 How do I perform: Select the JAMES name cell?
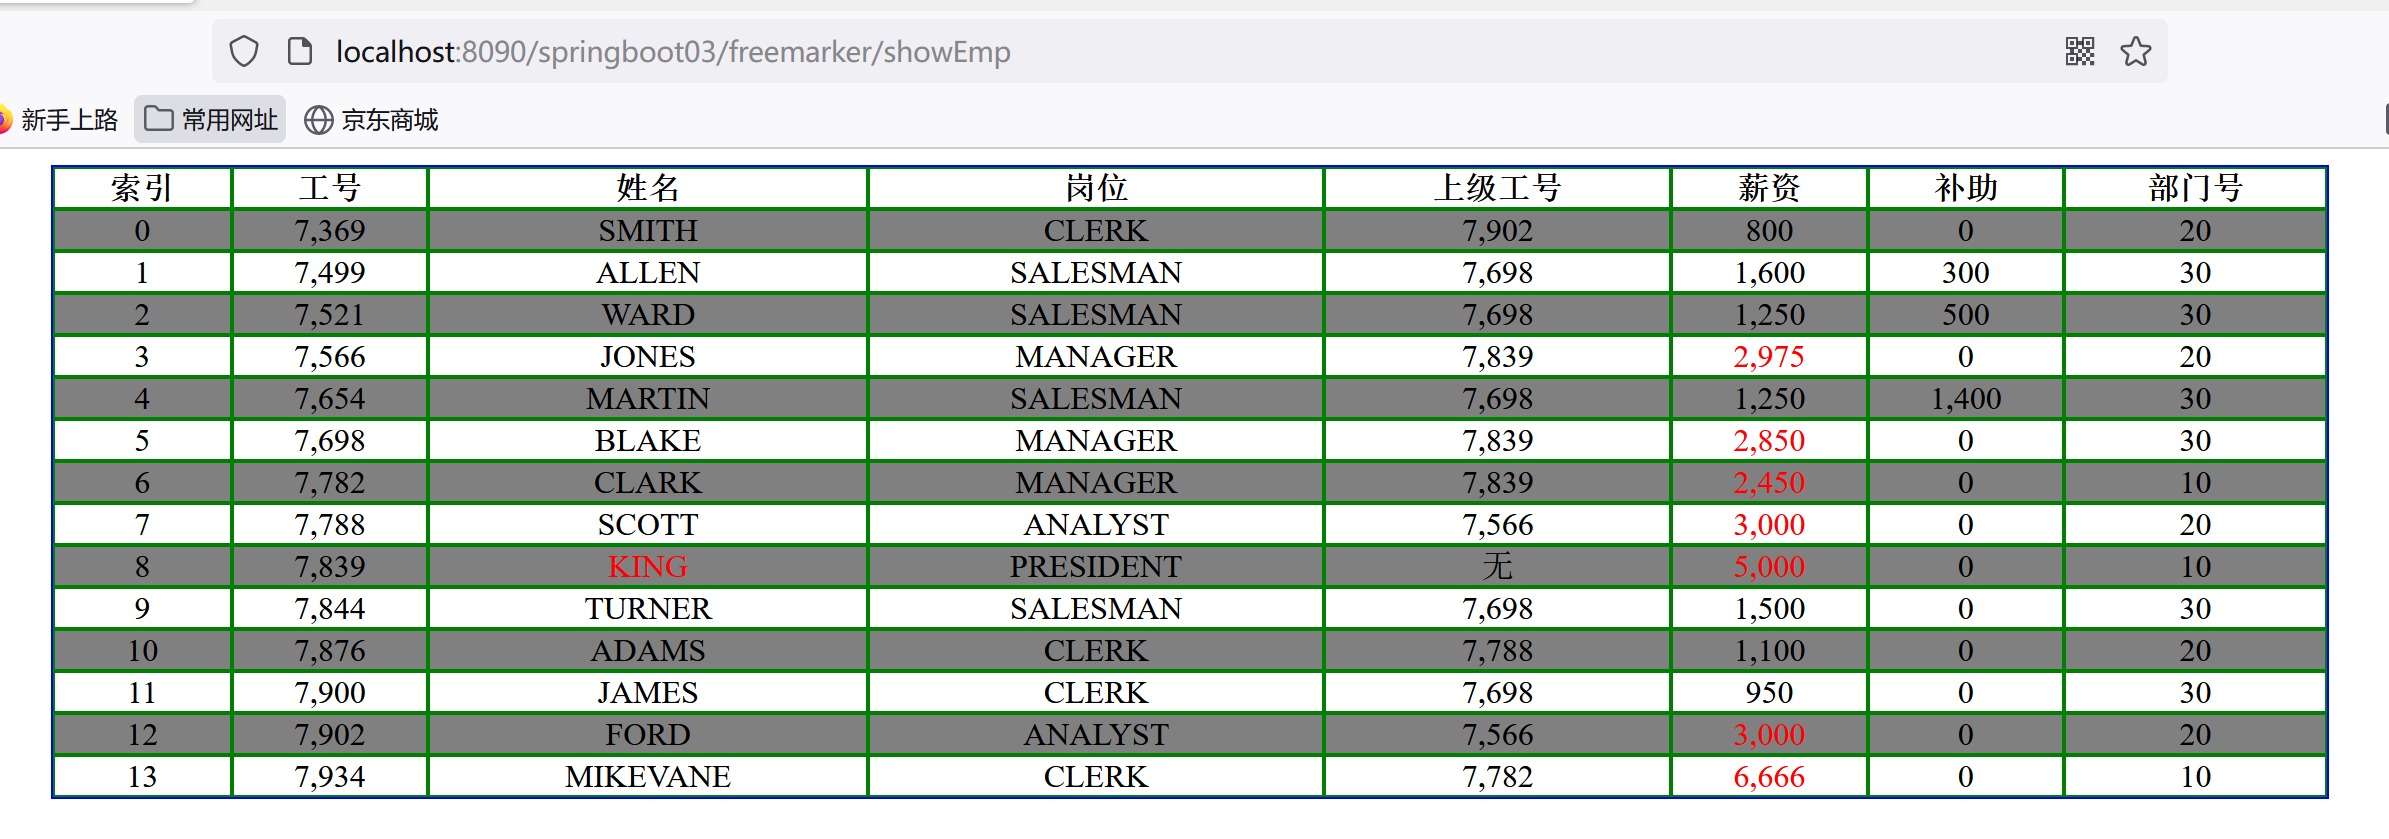[648, 692]
